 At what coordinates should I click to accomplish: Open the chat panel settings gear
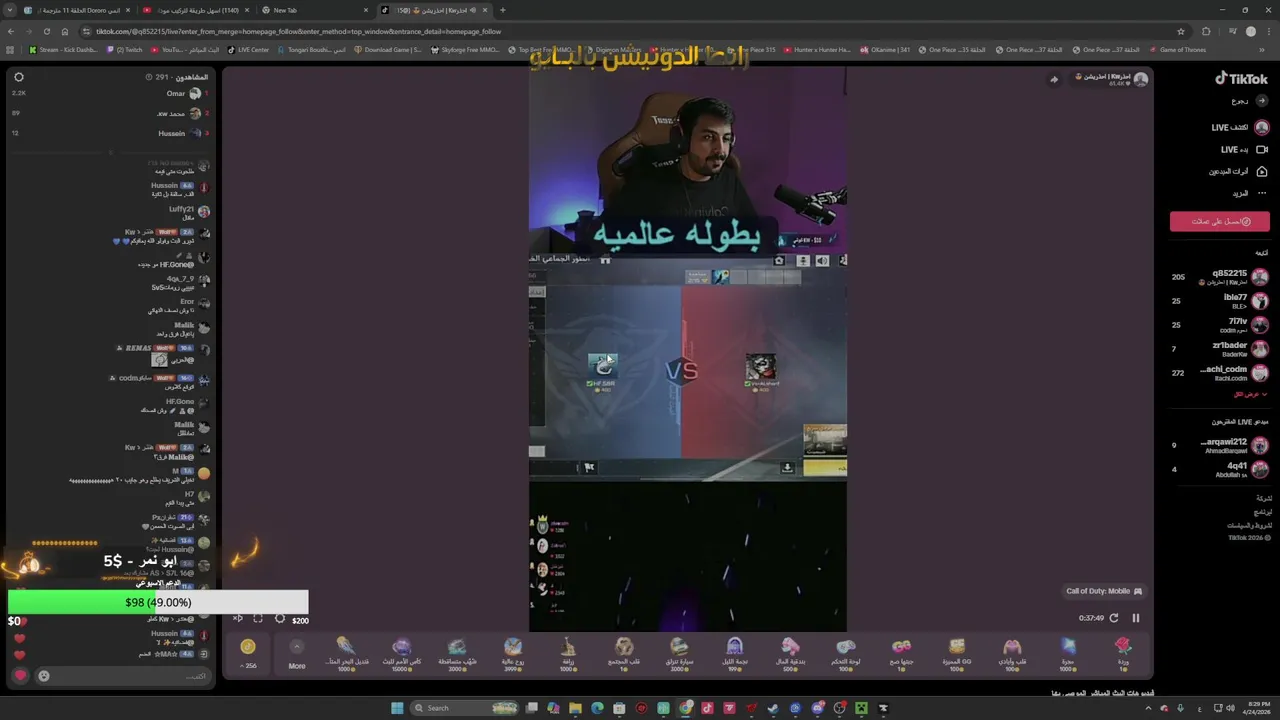pos(19,77)
